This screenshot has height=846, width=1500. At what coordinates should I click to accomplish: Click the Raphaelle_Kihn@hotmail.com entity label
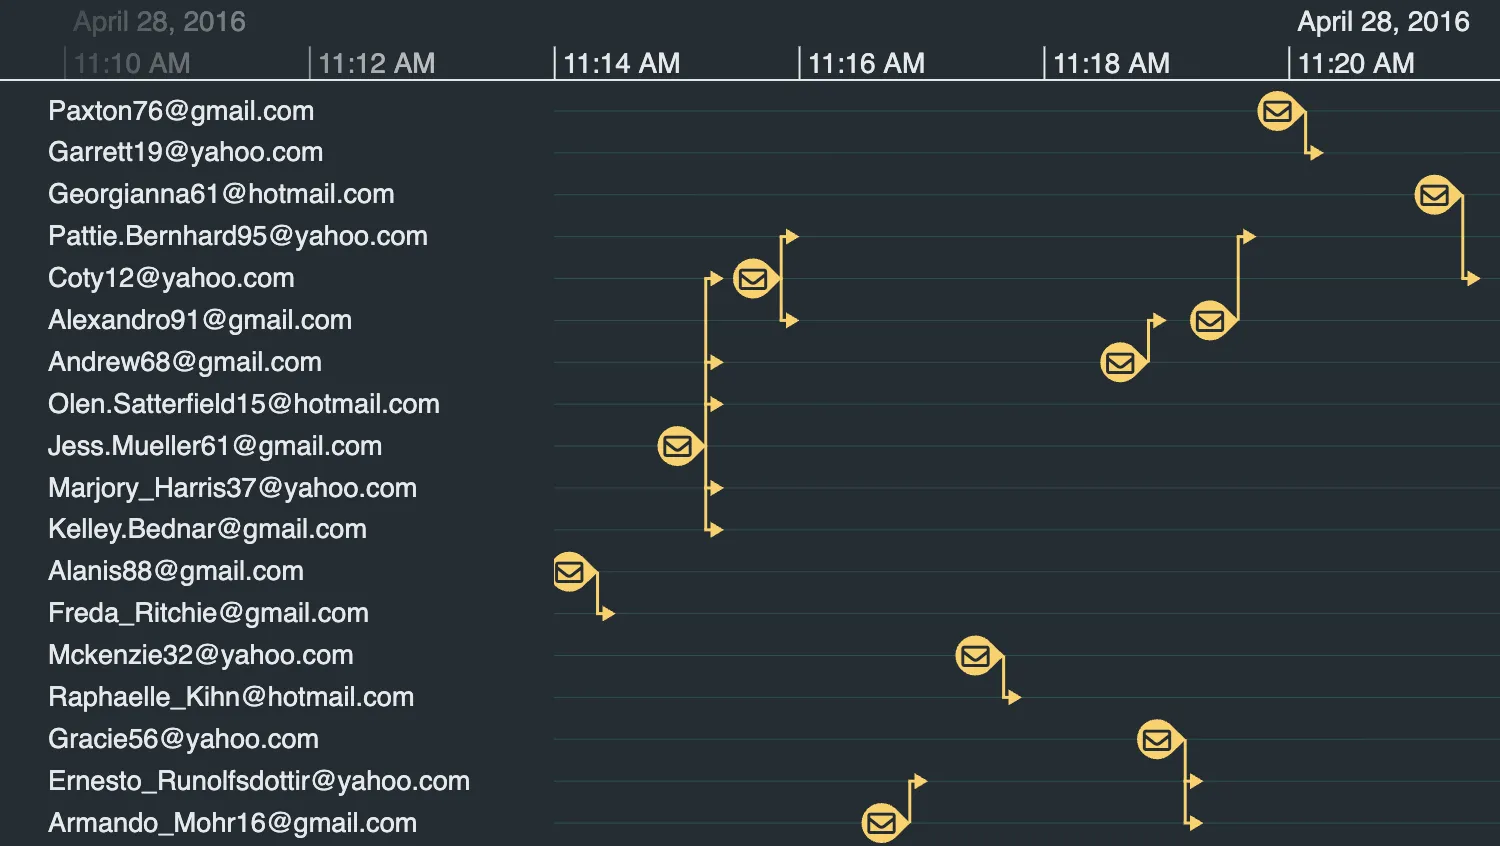click(x=231, y=697)
